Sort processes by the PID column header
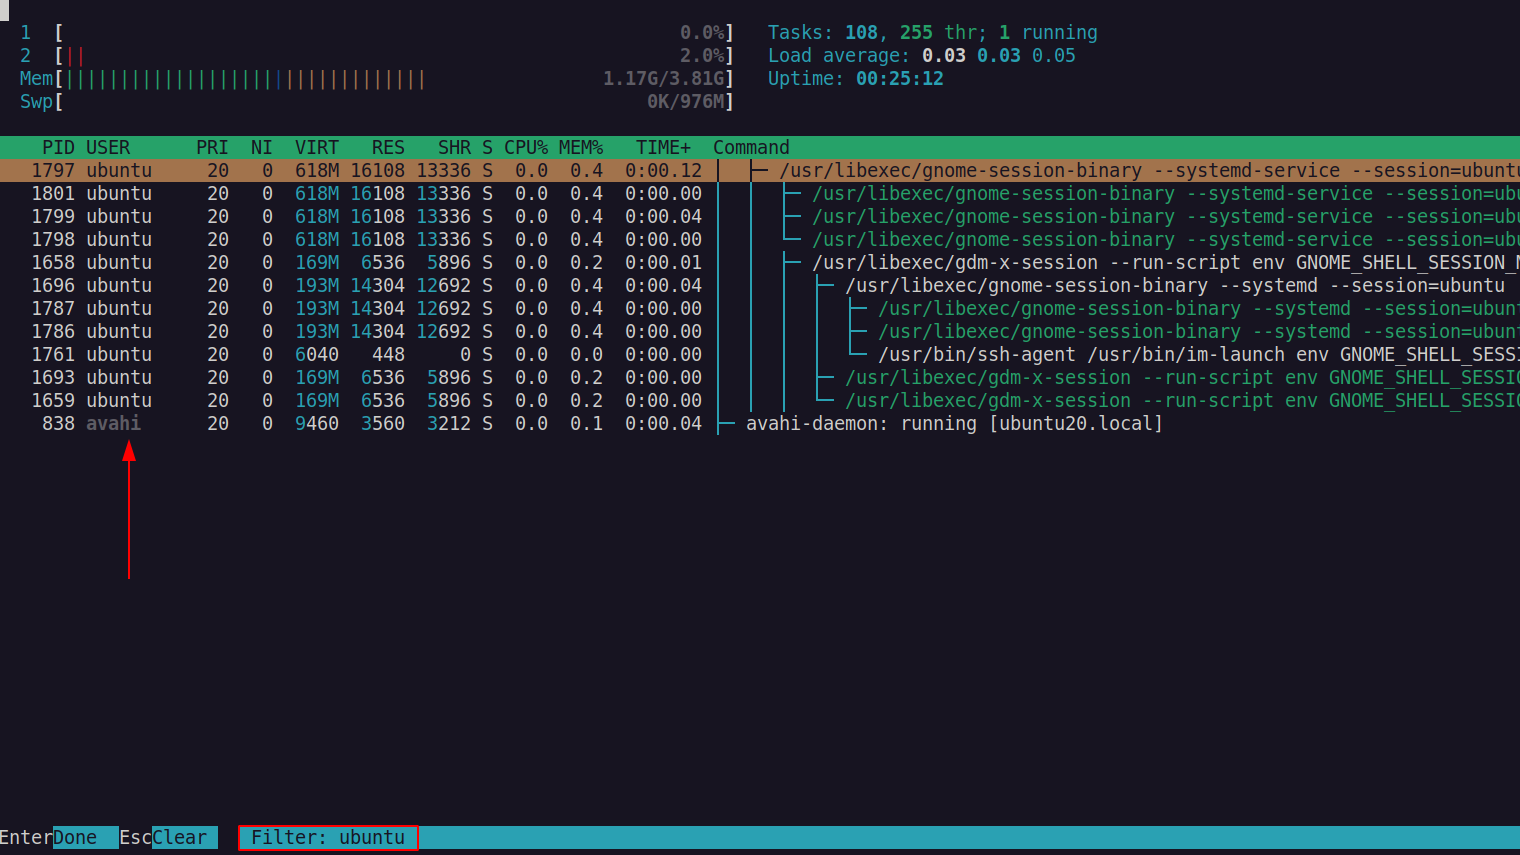The height and width of the screenshot is (855, 1520). [58, 148]
